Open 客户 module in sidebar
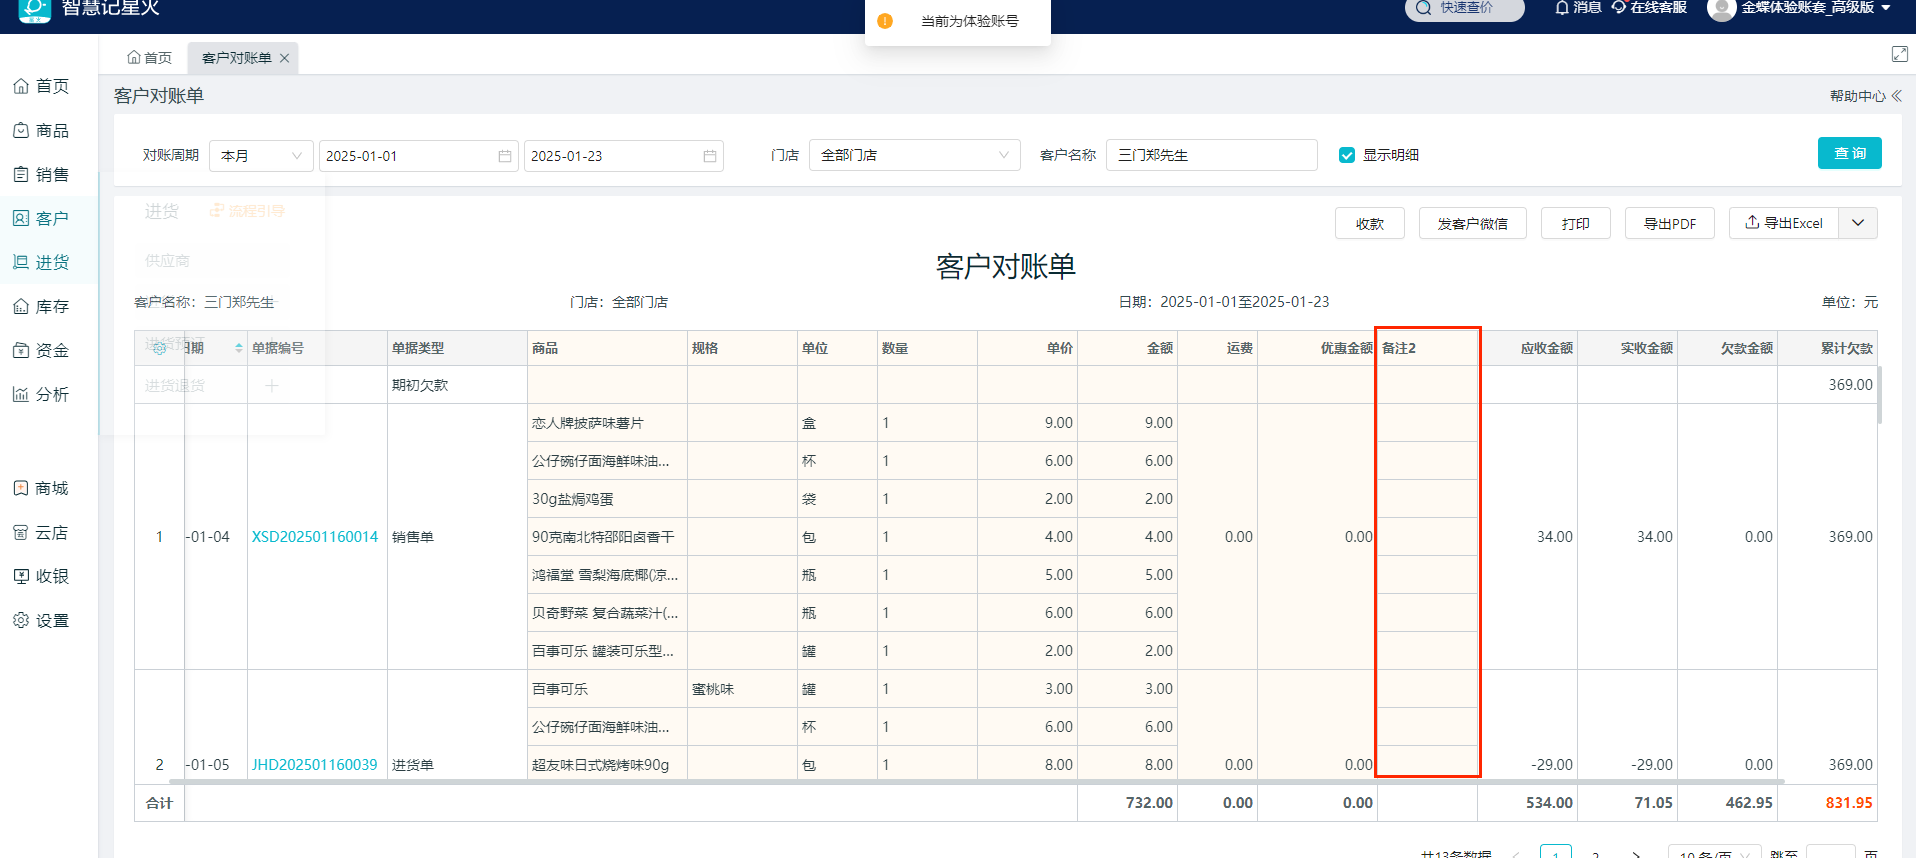 click(41, 218)
